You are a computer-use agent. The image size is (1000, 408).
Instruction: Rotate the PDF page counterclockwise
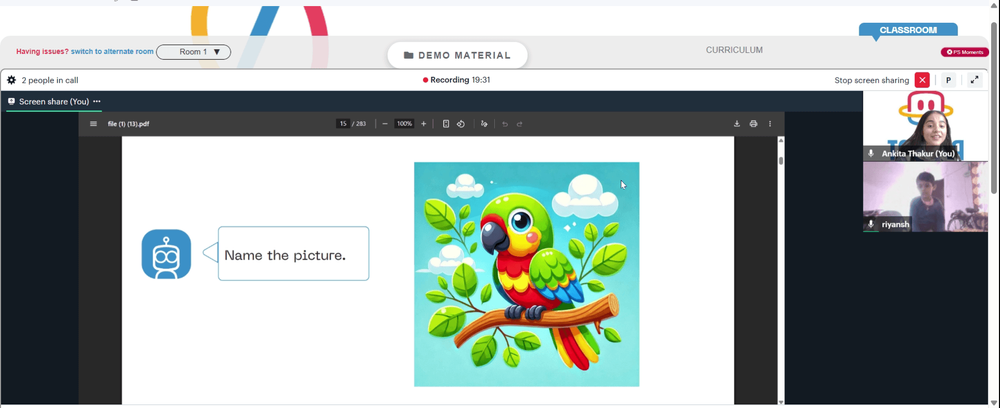(460, 124)
